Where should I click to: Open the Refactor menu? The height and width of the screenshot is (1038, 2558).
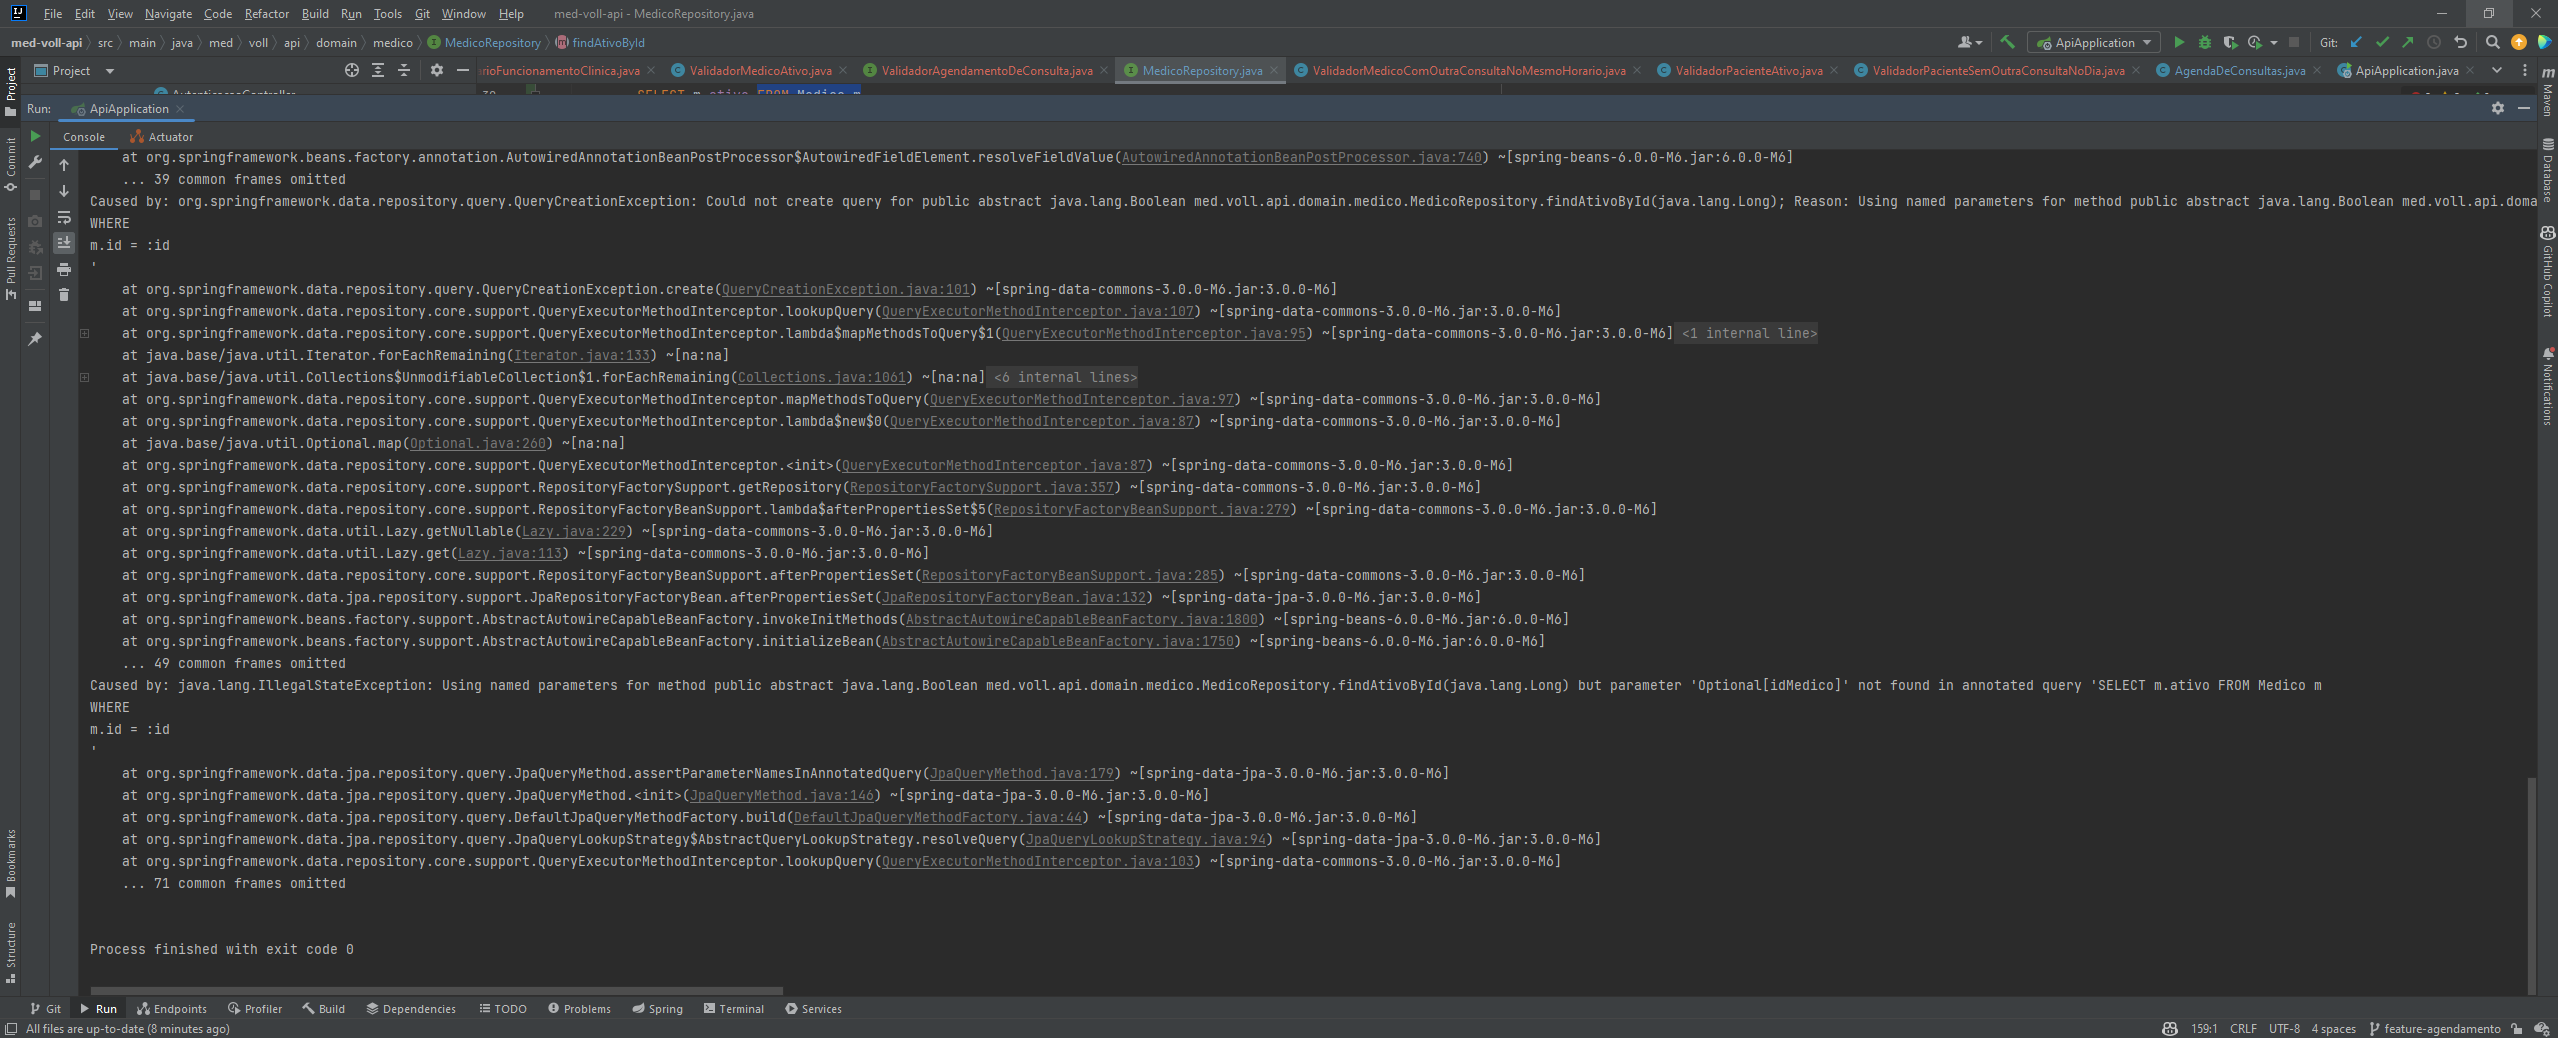(x=266, y=14)
